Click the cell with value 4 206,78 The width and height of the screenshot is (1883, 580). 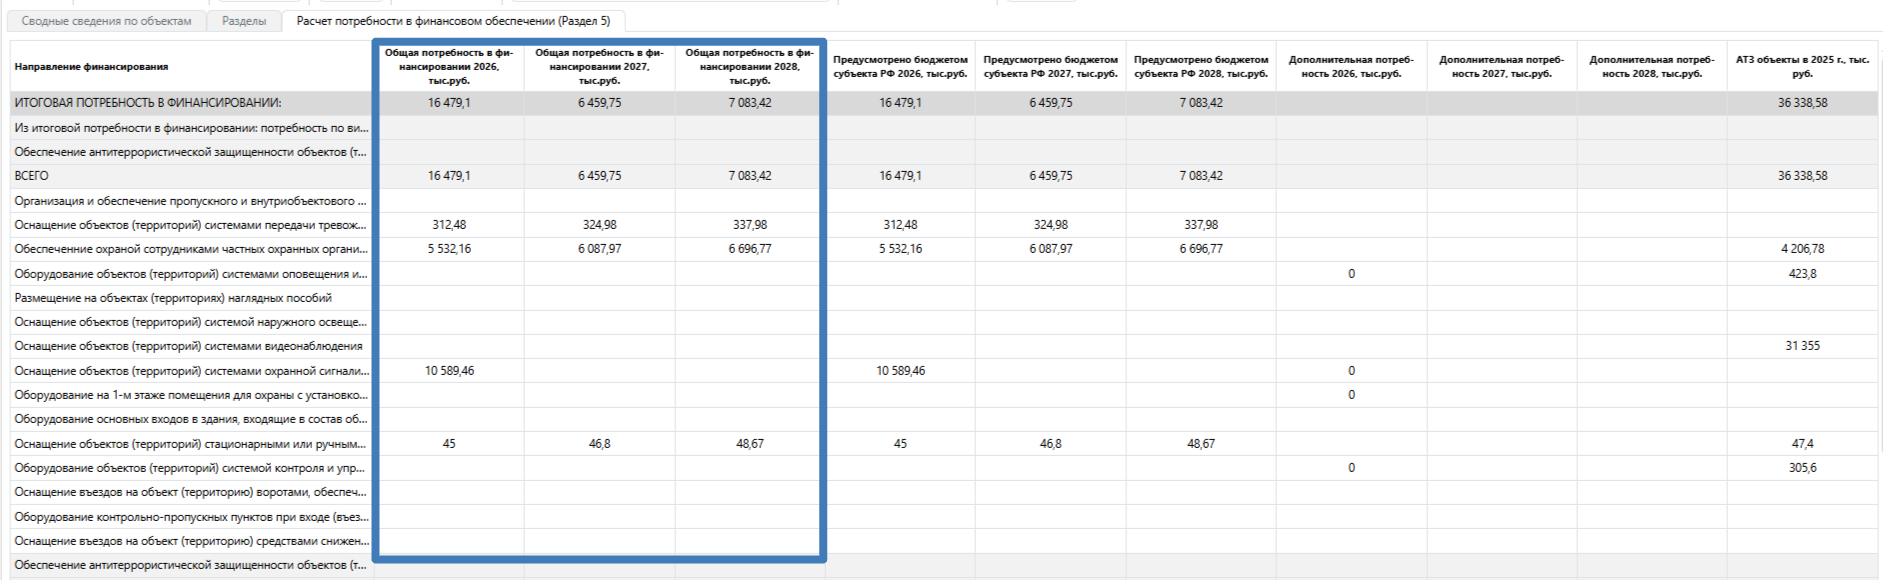1802,249
